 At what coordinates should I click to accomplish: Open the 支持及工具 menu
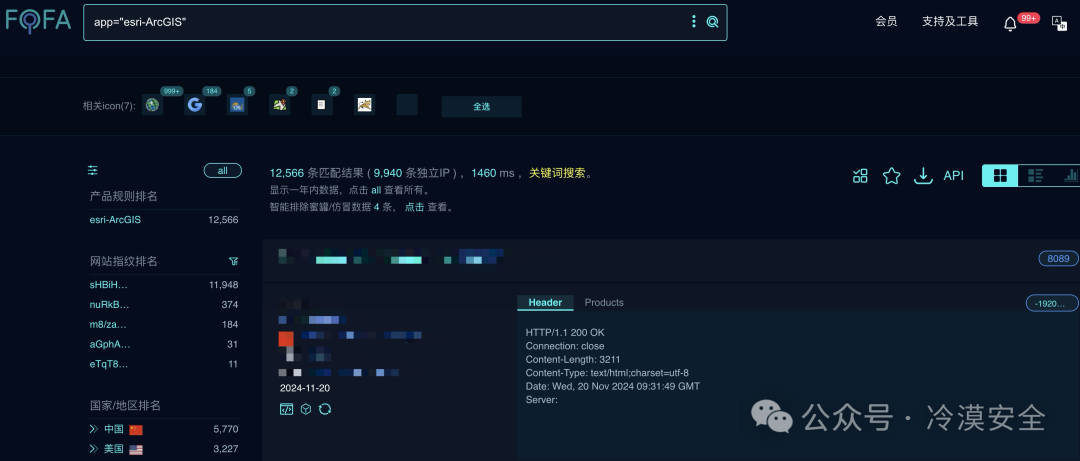click(x=950, y=21)
